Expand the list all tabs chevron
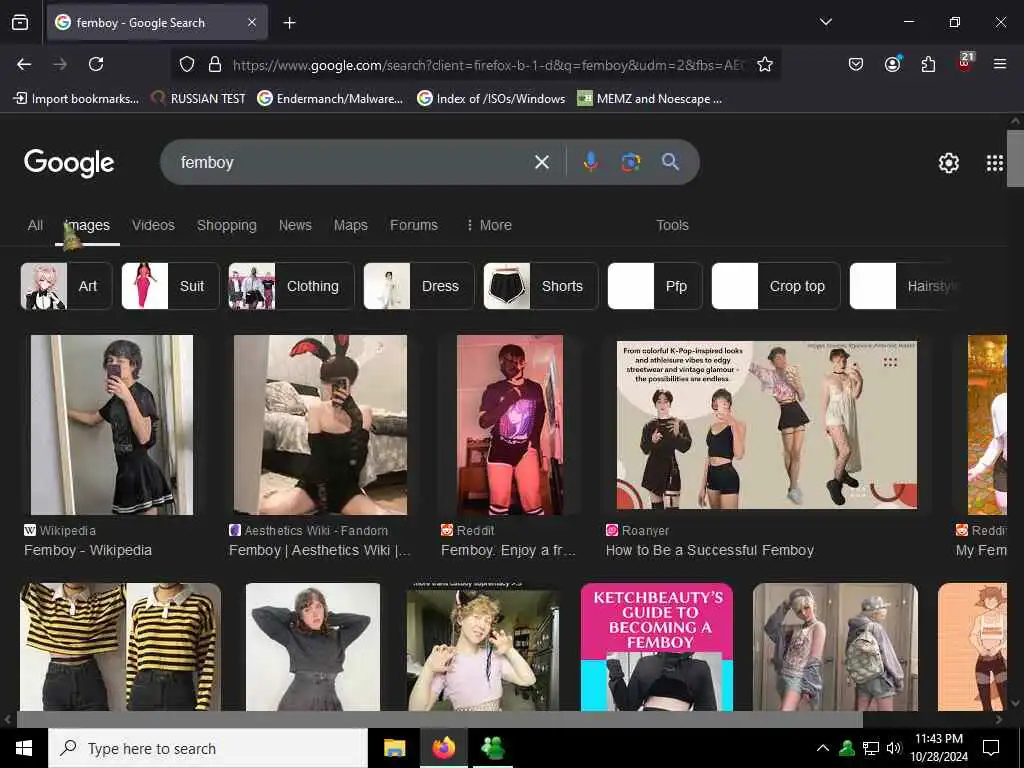The height and width of the screenshot is (768, 1024). coord(825,22)
